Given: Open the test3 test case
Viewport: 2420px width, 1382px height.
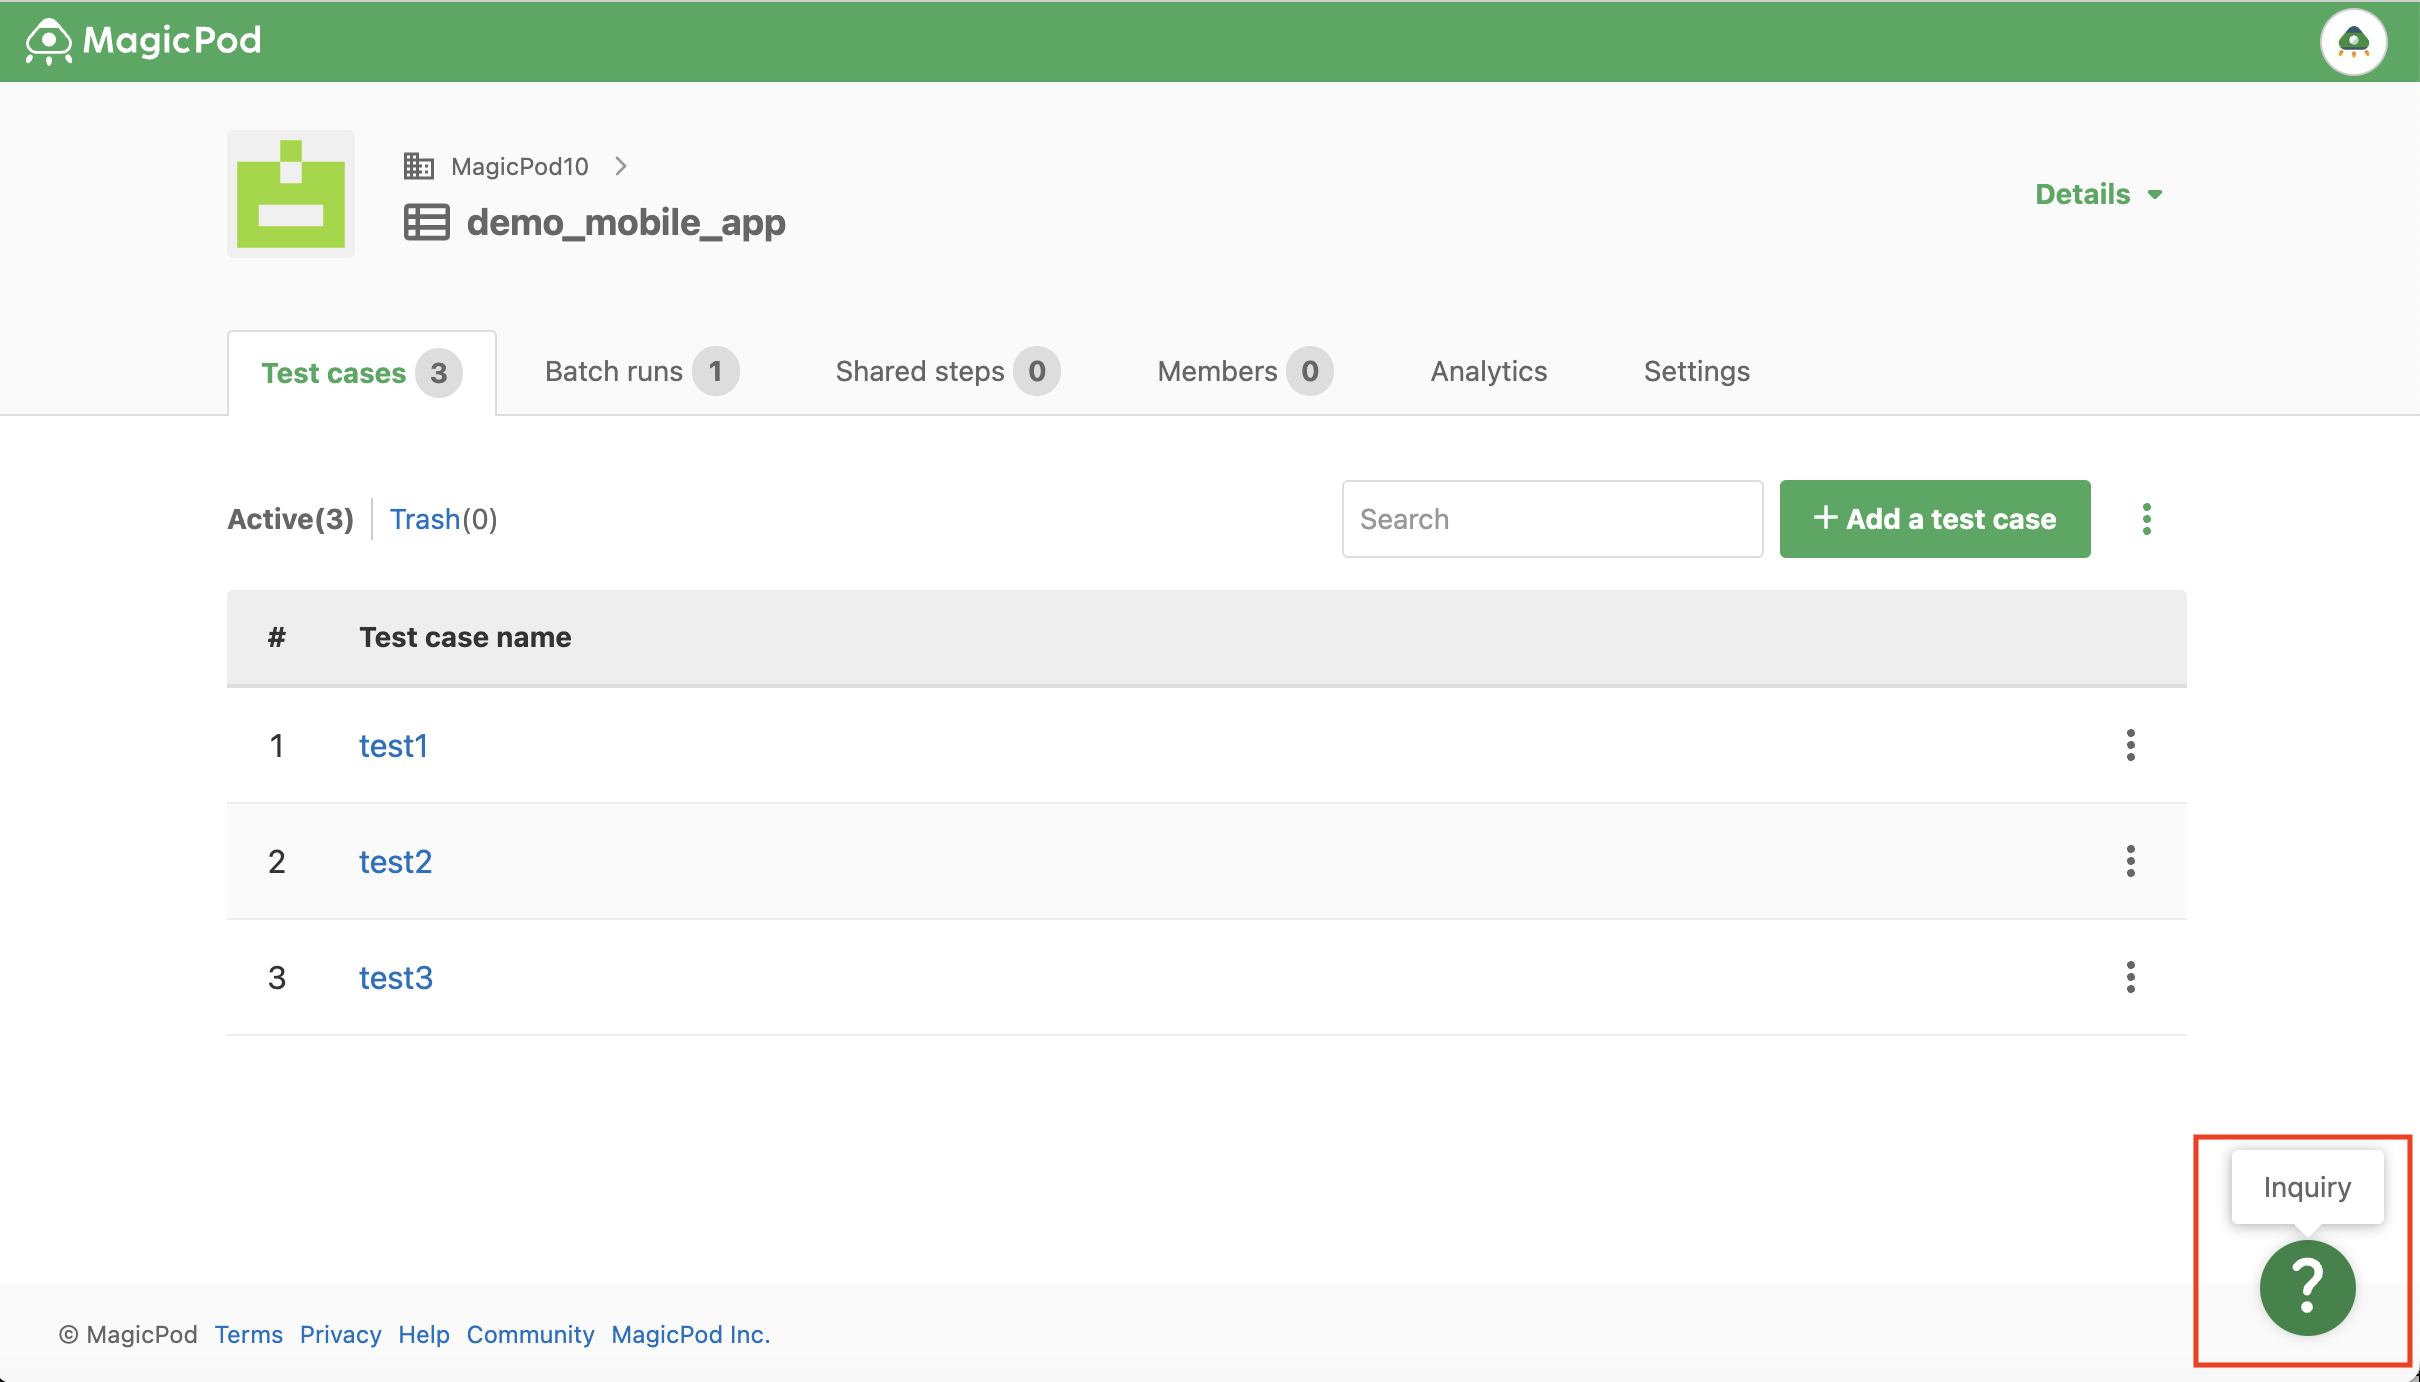Looking at the screenshot, I should click(396, 978).
